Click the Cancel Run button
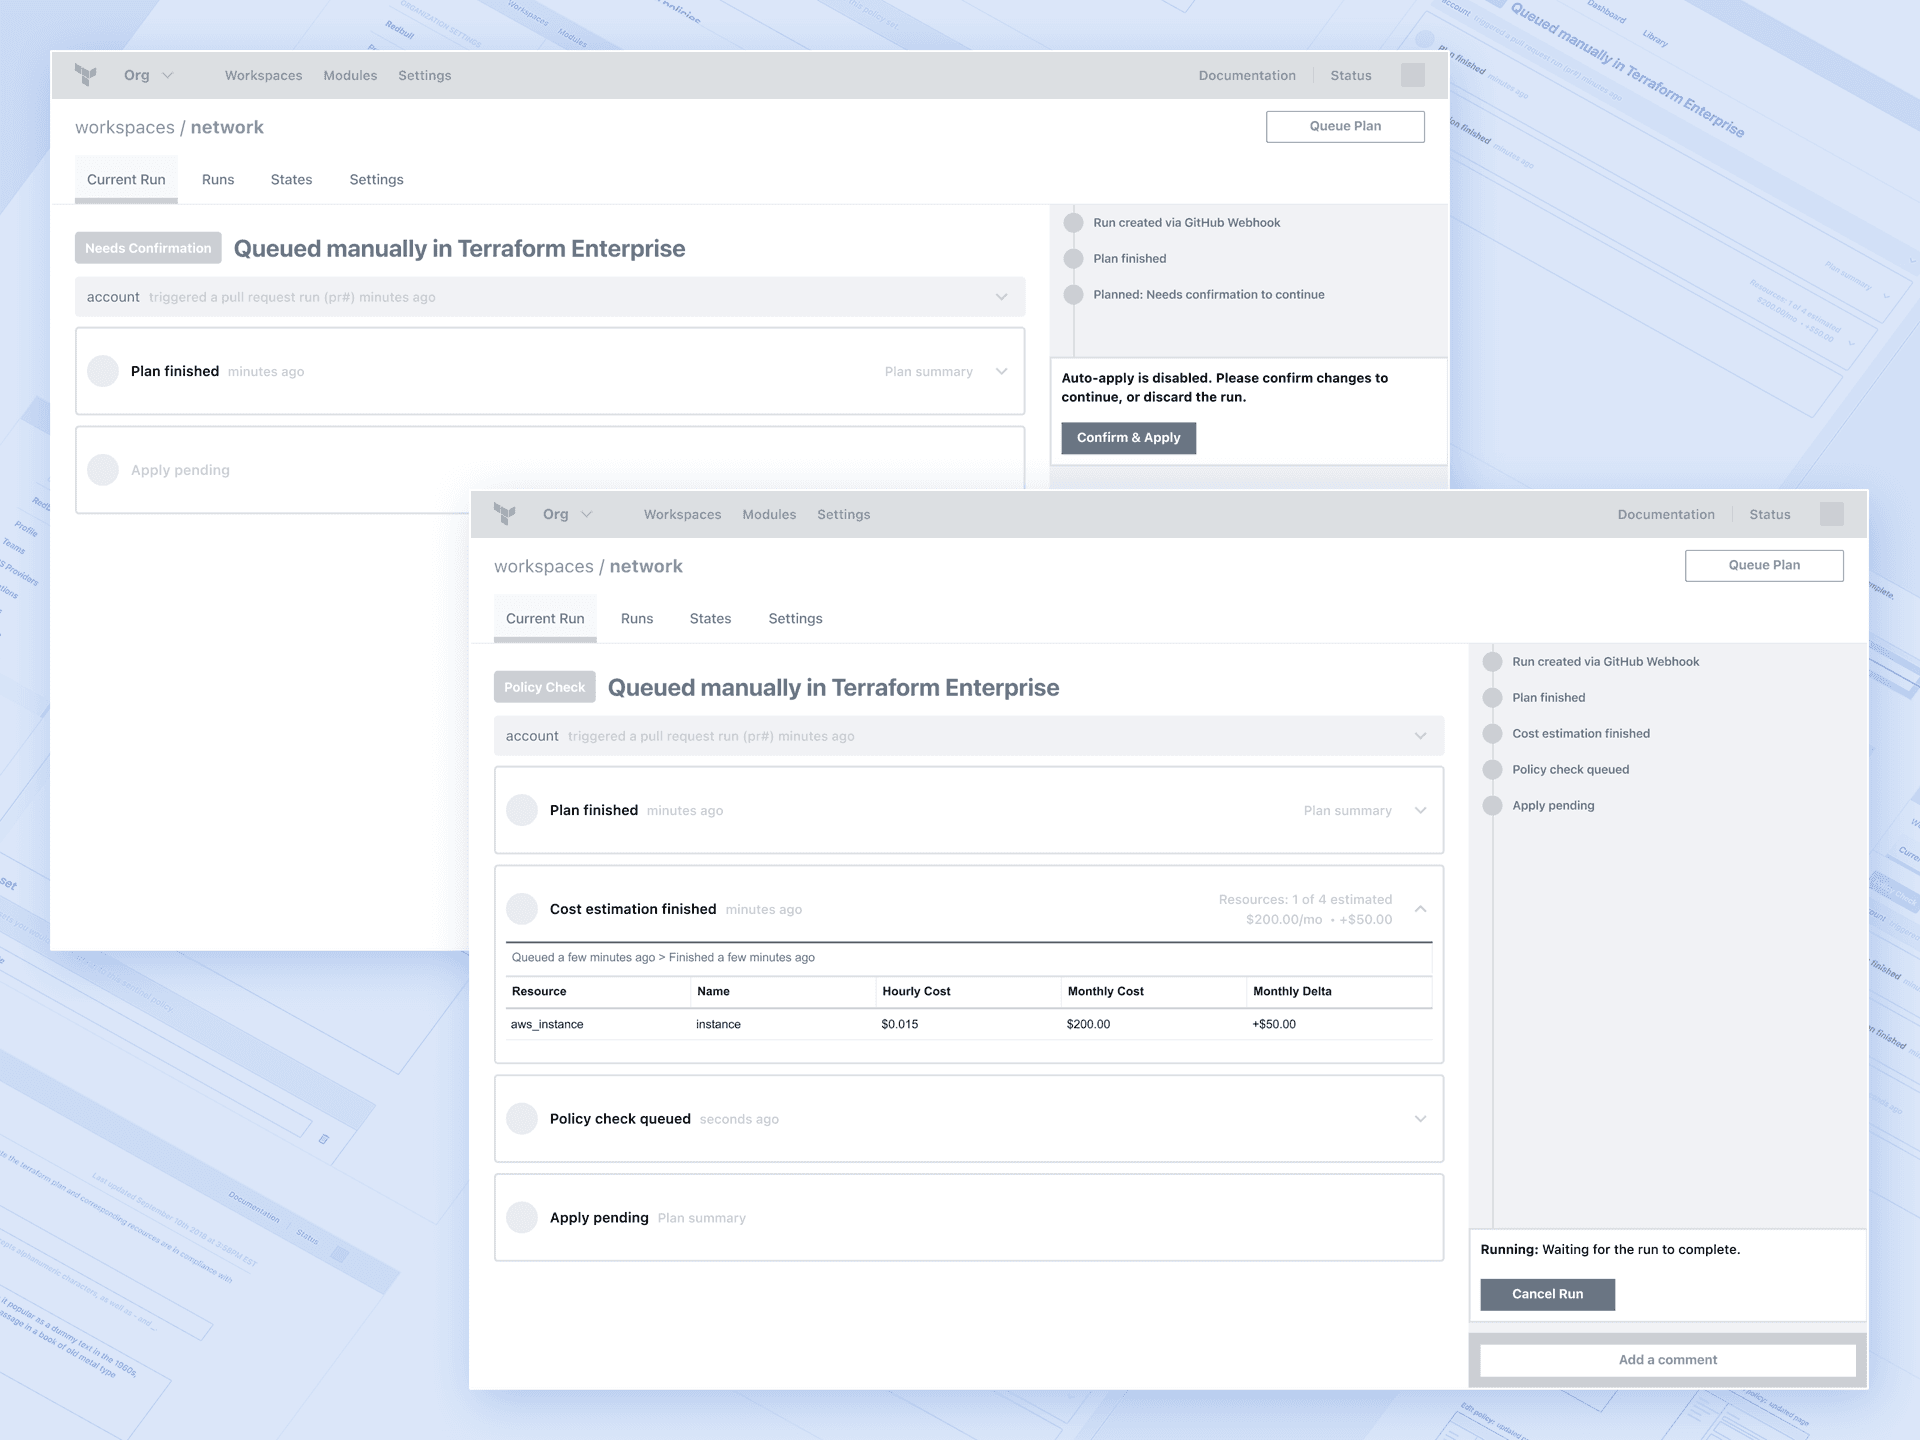Viewport: 1920px width, 1440px height. [x=1547, y=1294]
